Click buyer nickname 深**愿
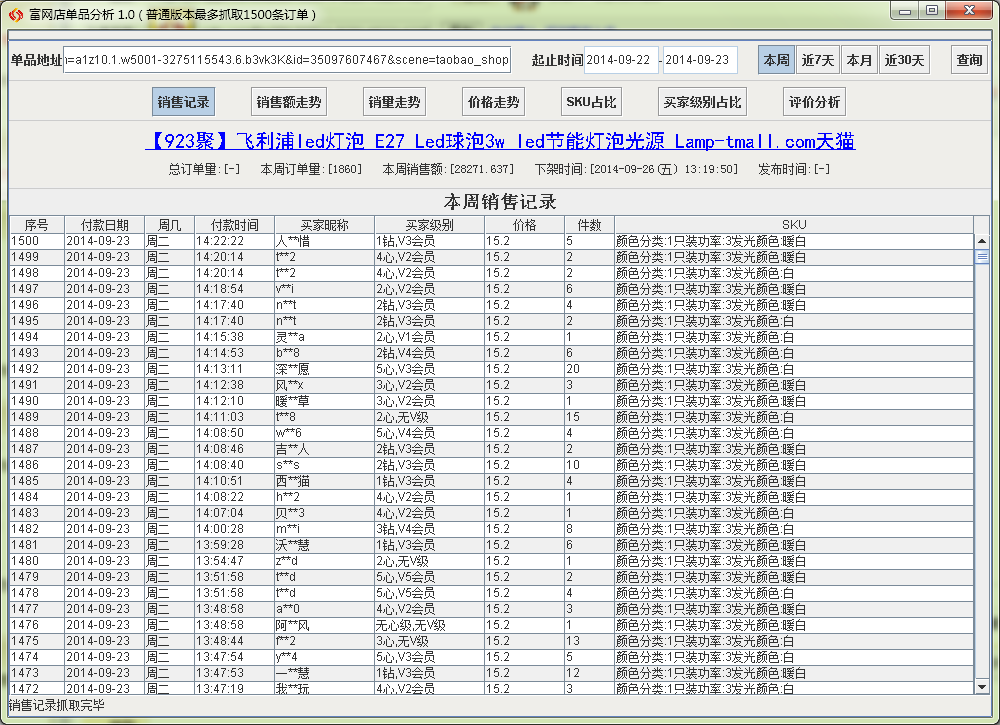Image resolution: width=1000 pixels, height=725 pixels. [324, 369]
